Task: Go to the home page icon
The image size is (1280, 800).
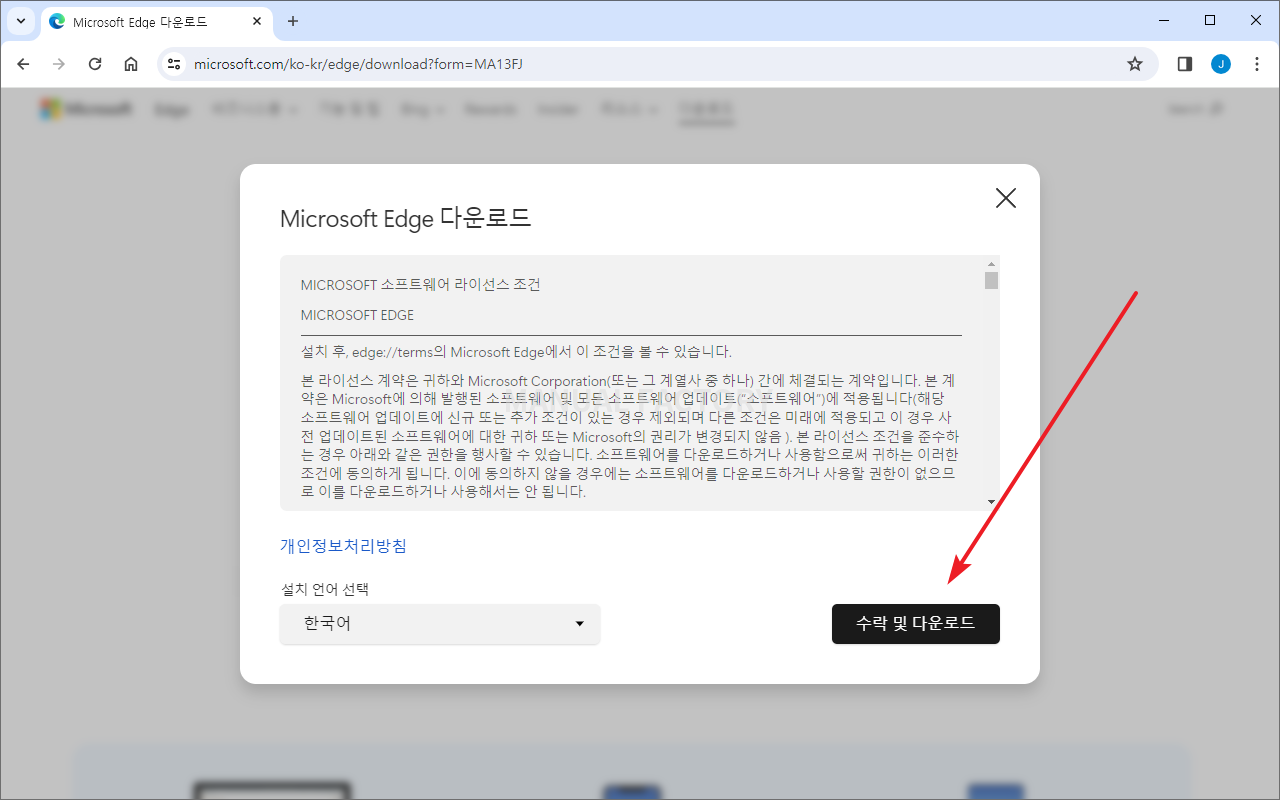Action: click(x=131, y=64)
